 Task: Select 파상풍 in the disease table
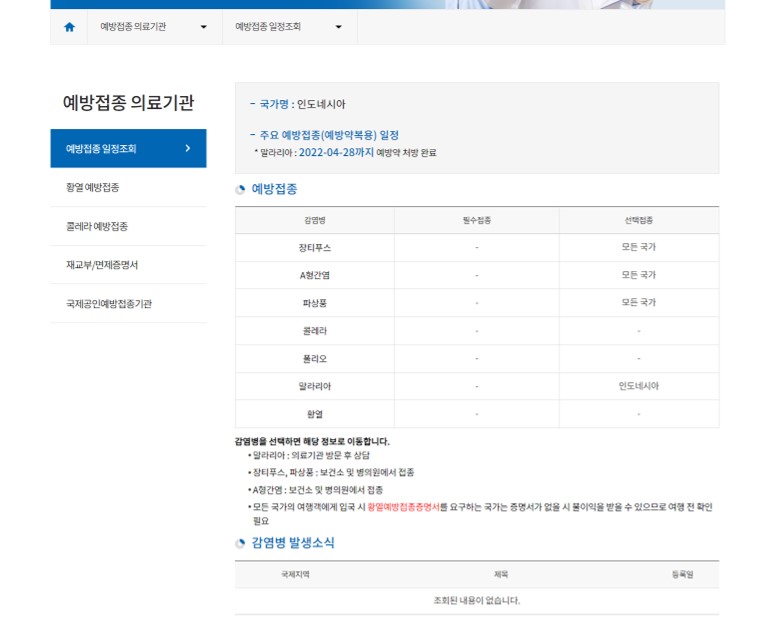click(x=315, y=303)
